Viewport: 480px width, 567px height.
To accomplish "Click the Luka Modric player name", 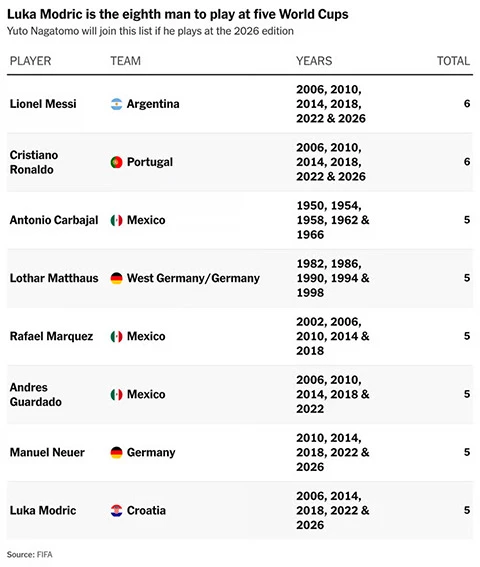I will point(43,511).
